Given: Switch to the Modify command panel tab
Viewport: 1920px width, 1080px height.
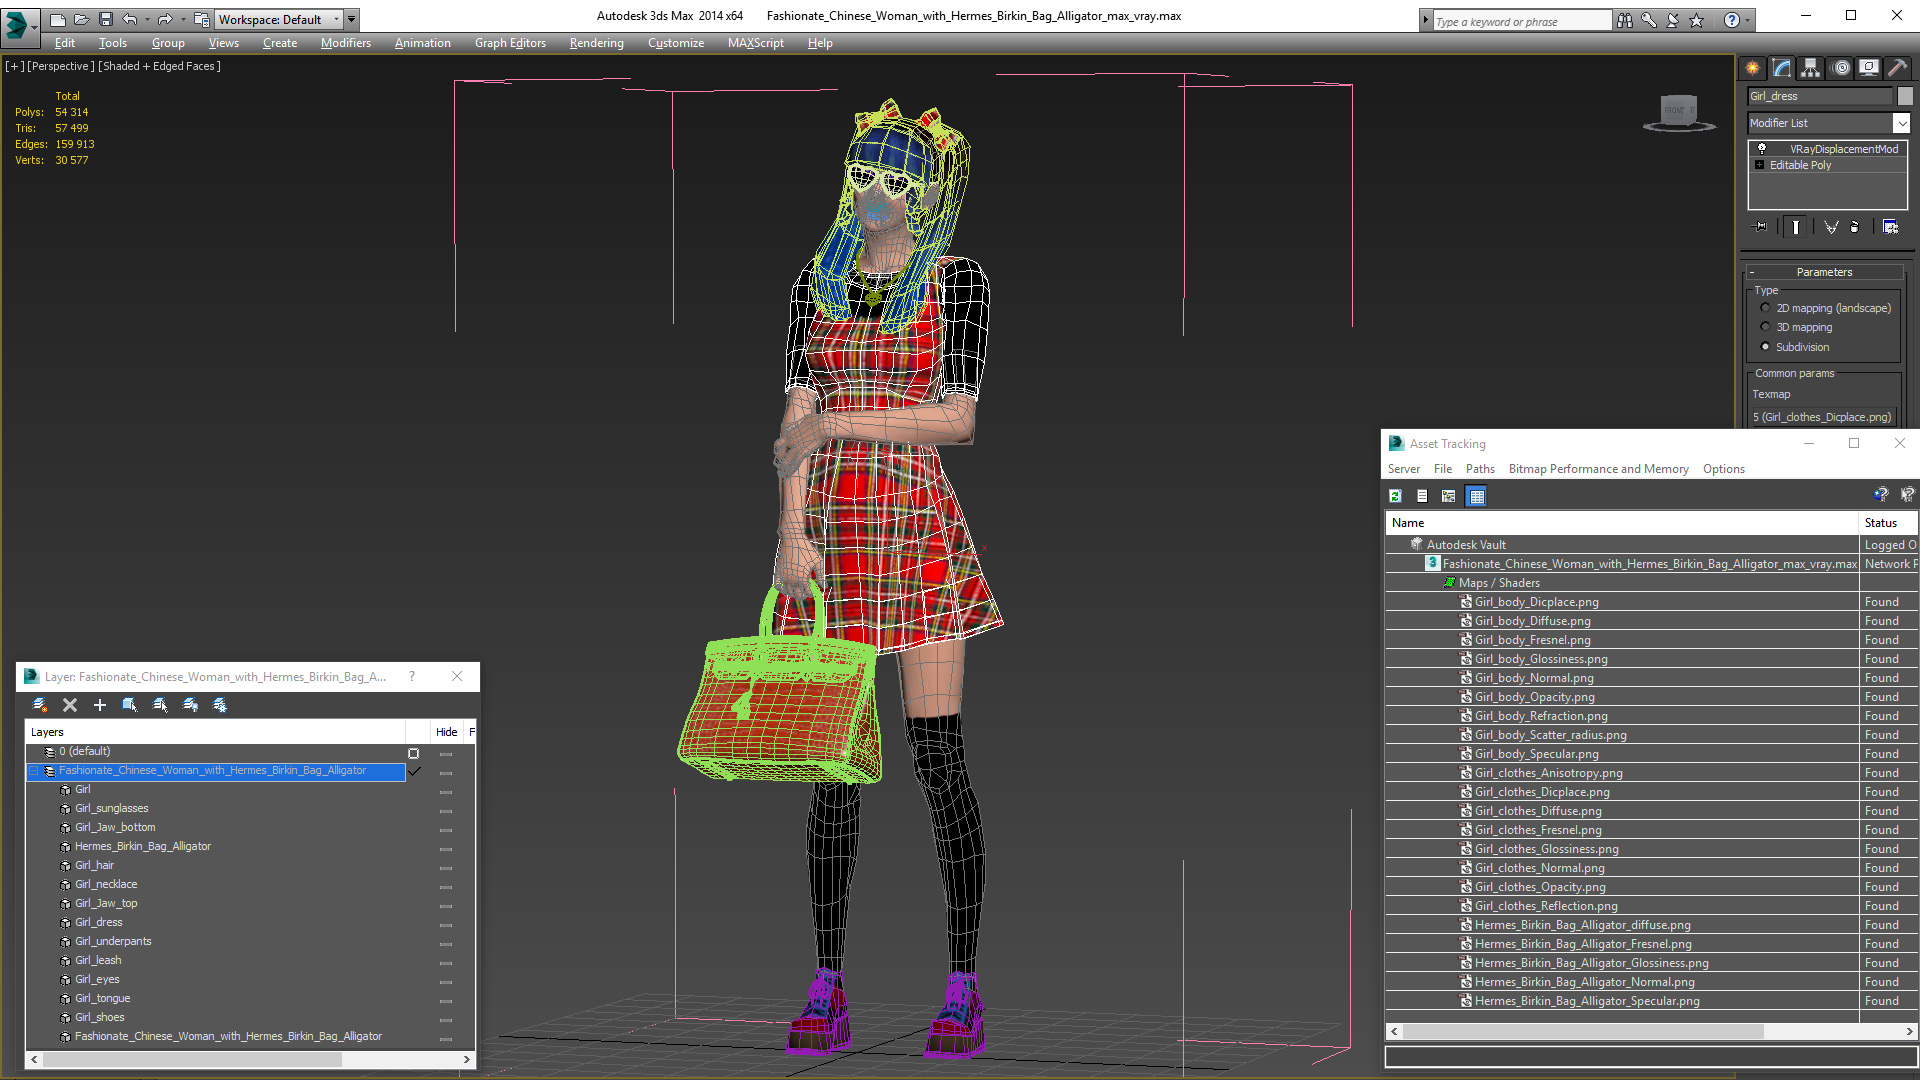Looking at the screenshot, I should [1782, 68].
